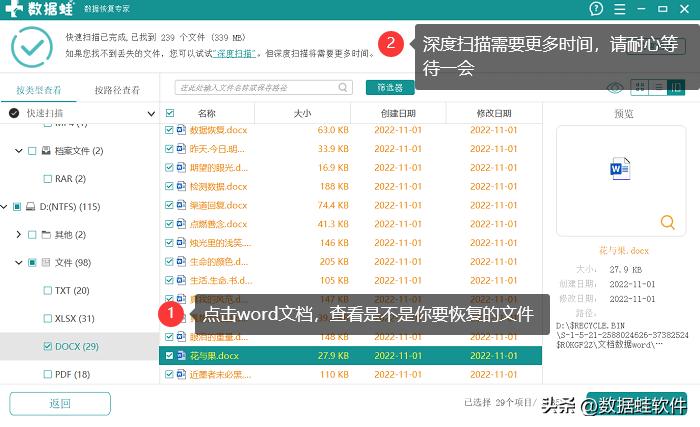This screenshot has width=700, height=427.
Task: Click Word icon of 生命的颜色 file
Action: [x=181, y=261]
